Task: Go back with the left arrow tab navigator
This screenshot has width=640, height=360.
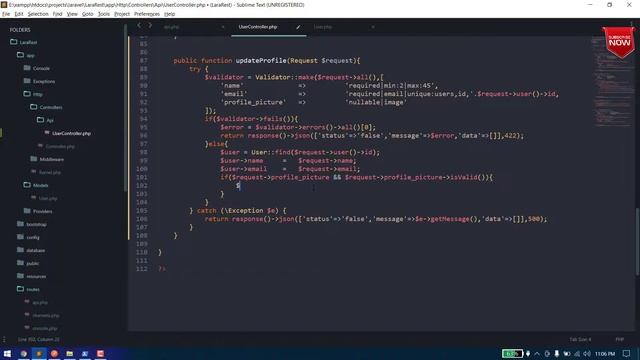Action: 139,25
